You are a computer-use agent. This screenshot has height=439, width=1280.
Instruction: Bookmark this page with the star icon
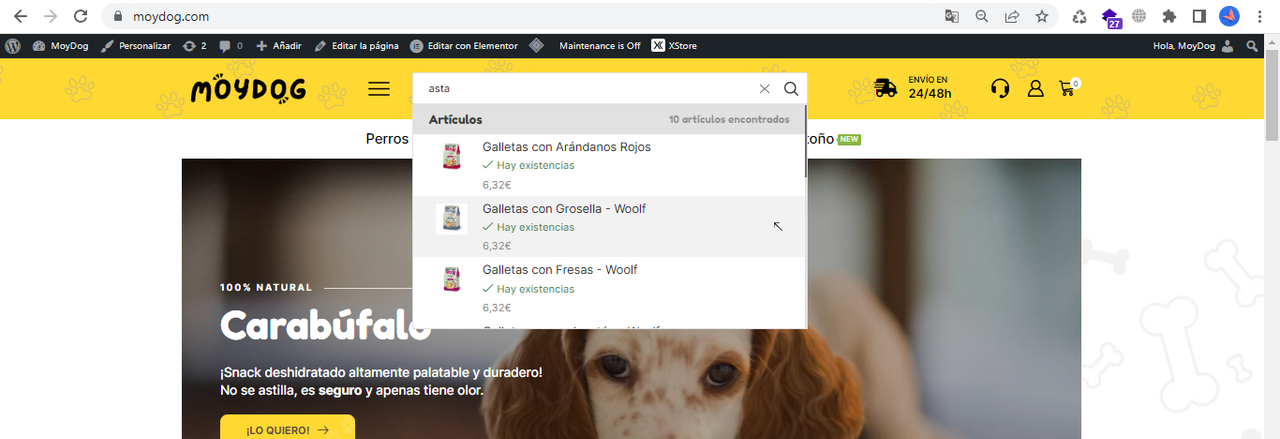point(1042,16)
